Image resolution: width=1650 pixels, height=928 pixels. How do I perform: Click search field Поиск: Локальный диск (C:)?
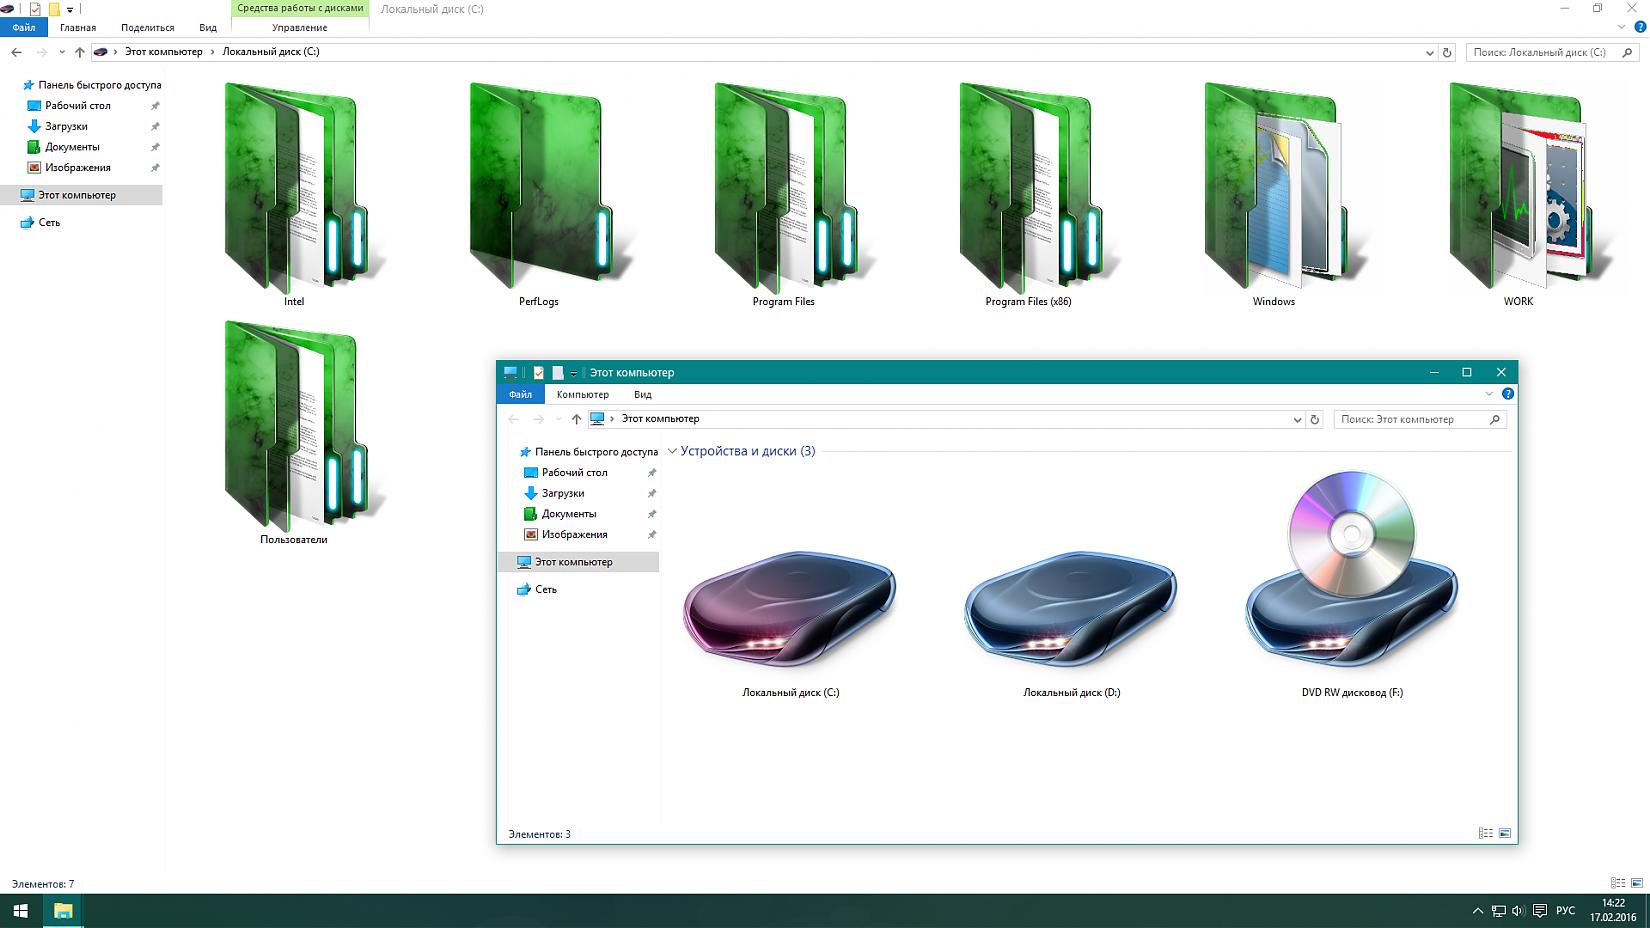(x=1553, y=52)
